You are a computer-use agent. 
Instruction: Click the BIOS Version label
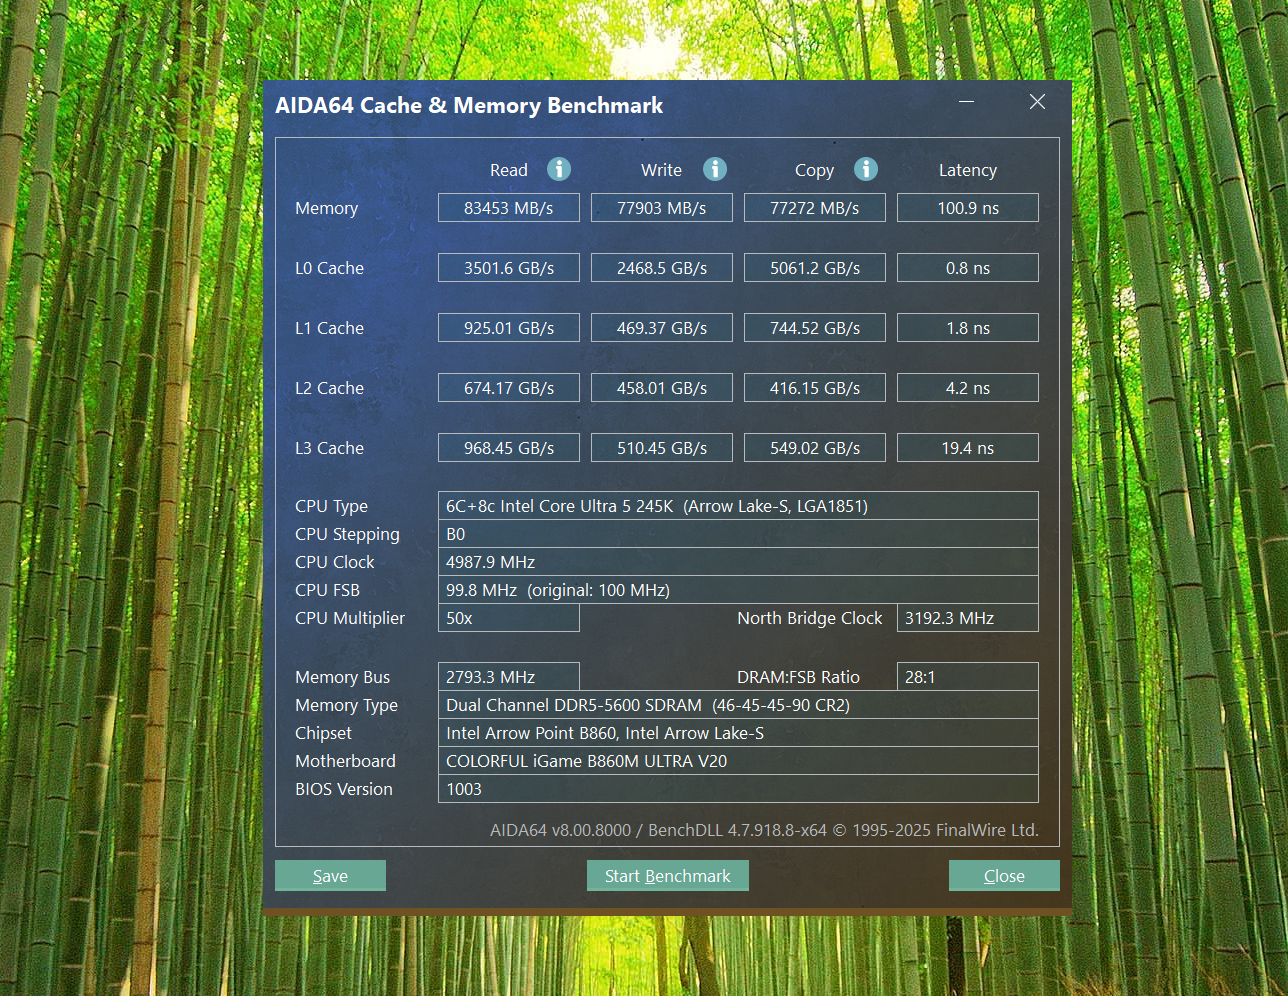coord(344,789)
